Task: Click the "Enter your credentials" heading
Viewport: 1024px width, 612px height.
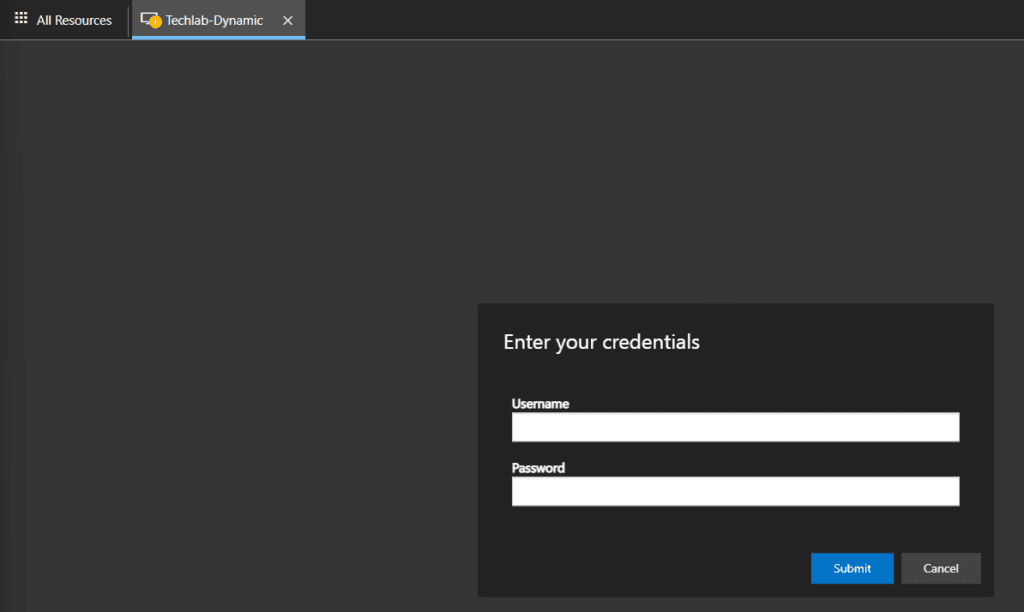Action: 601,342
